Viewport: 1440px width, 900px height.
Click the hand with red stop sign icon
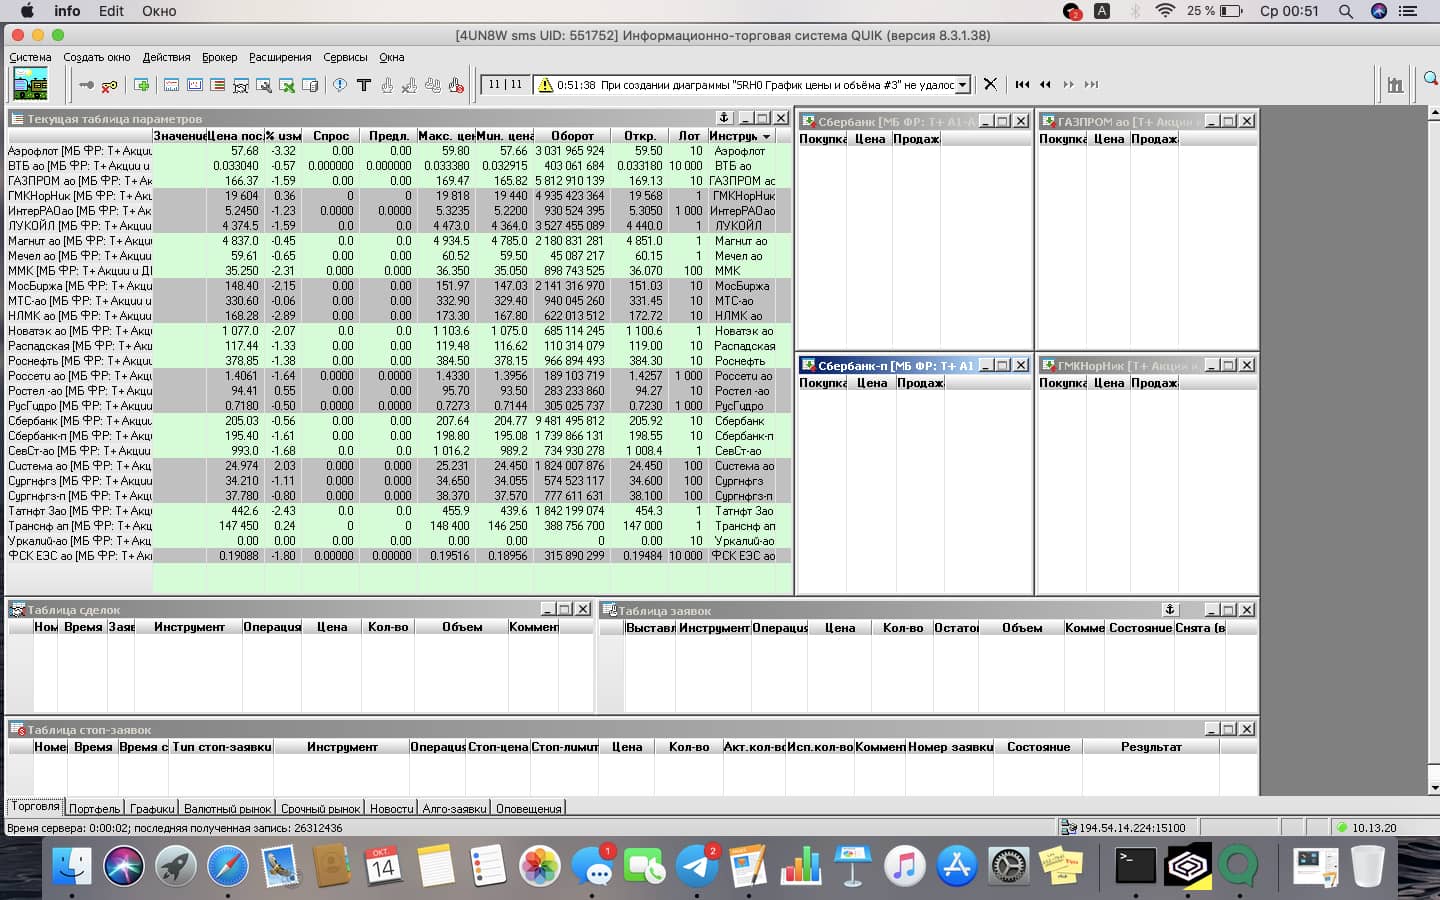(x=456, y=85)
